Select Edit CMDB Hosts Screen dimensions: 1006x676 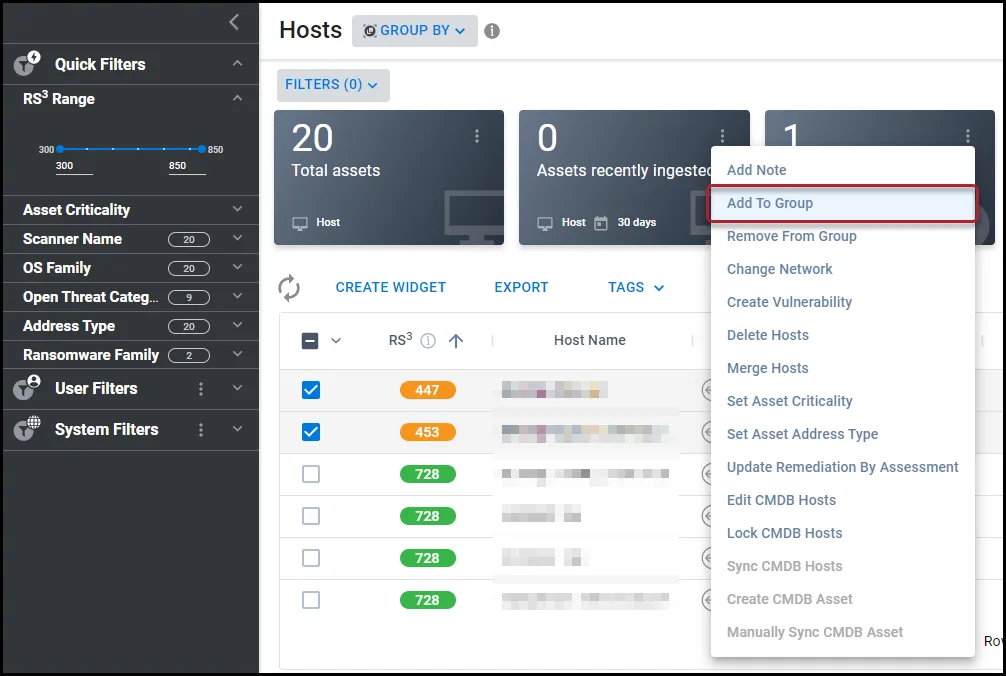point(842,500)
